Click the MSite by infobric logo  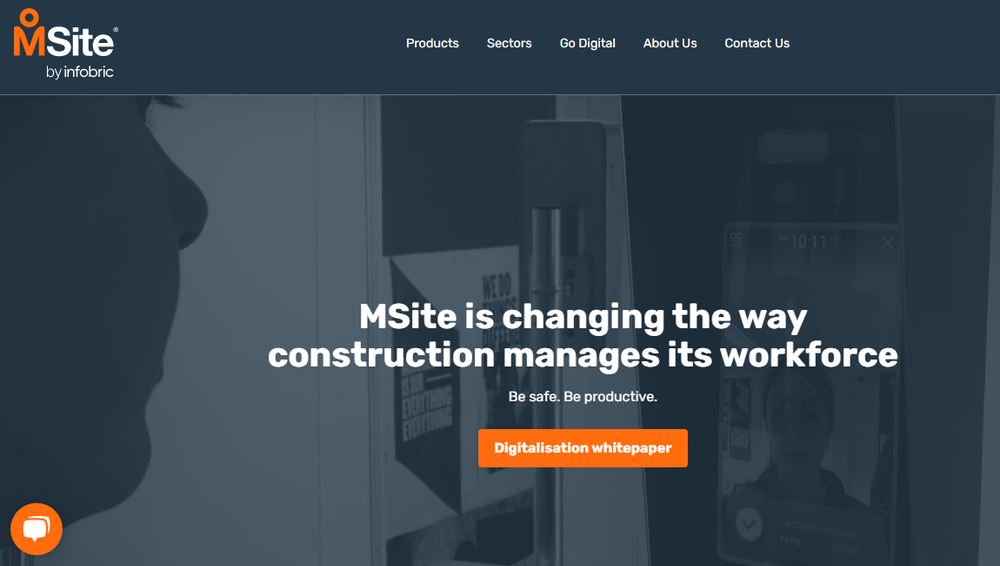[x=66, y=44]
